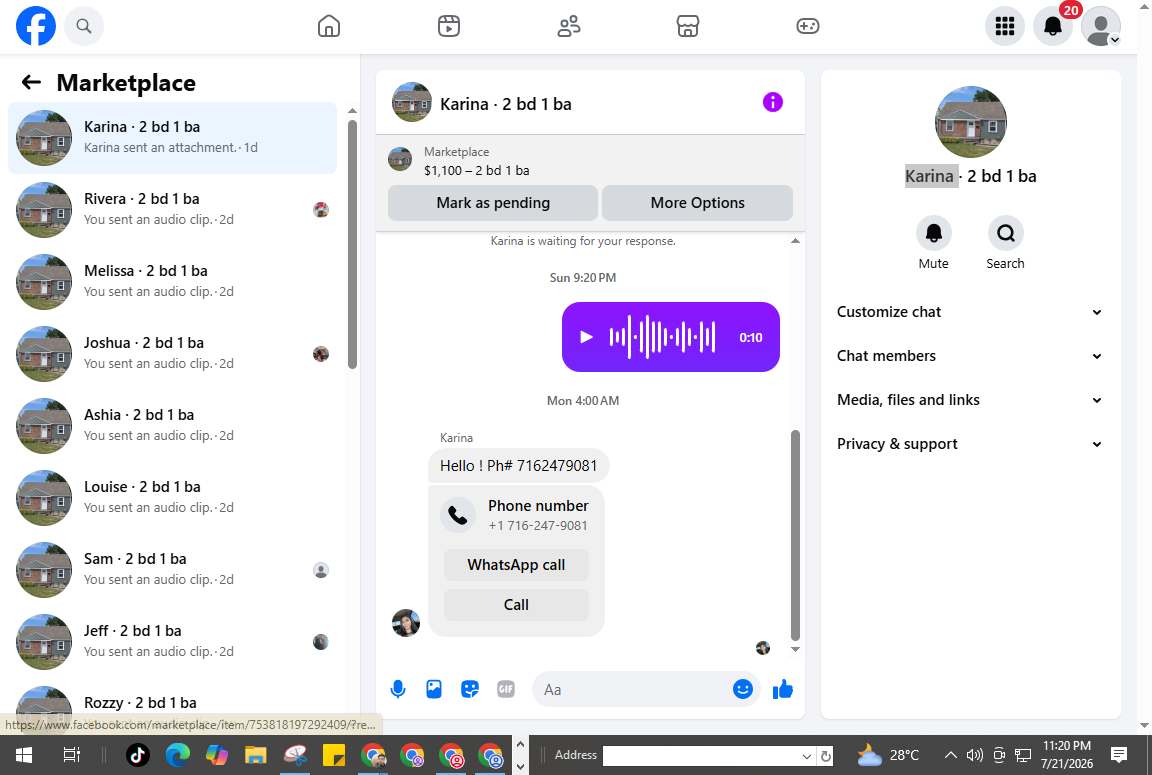Expand Customize chat section
Viewport: 1152px width, 775px height.
[970, 312]
